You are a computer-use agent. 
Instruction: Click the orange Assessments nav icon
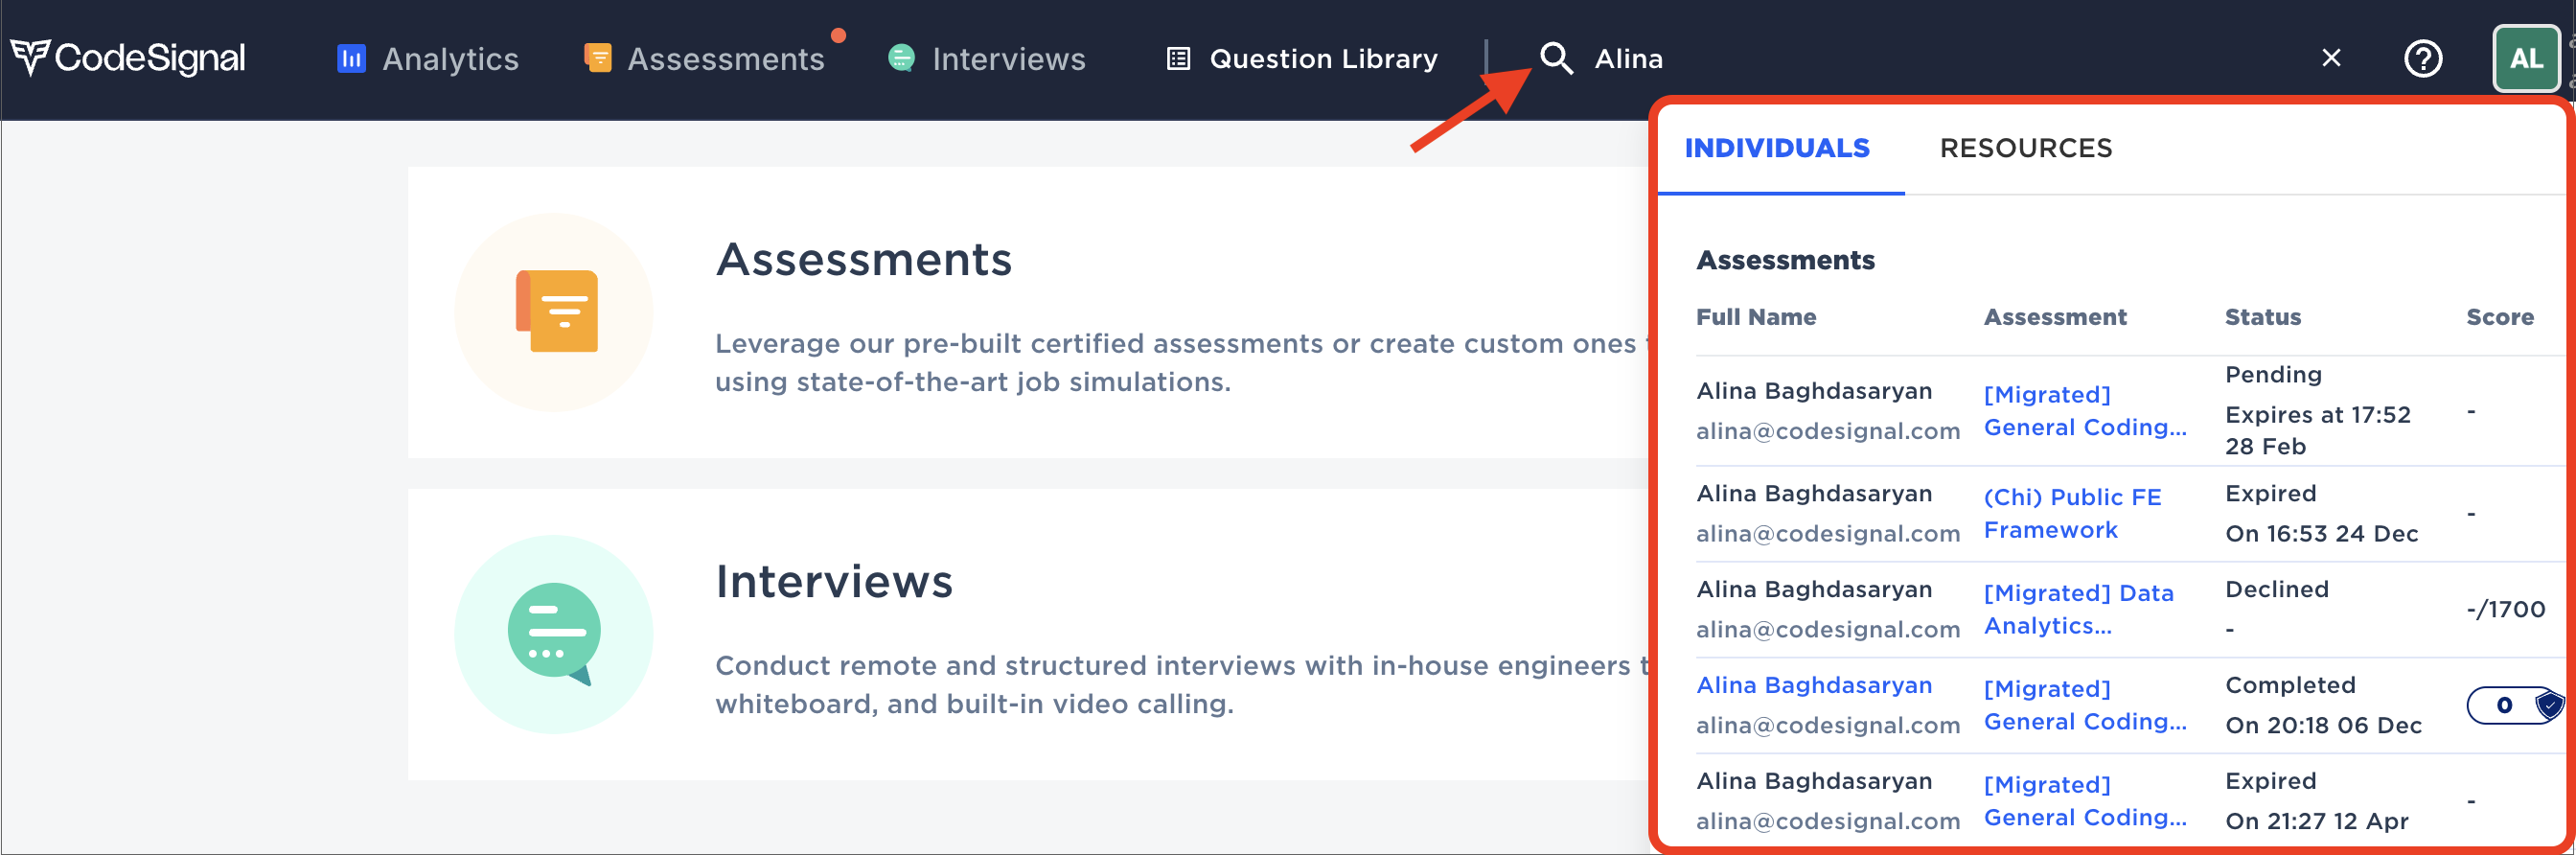point(598,58)
